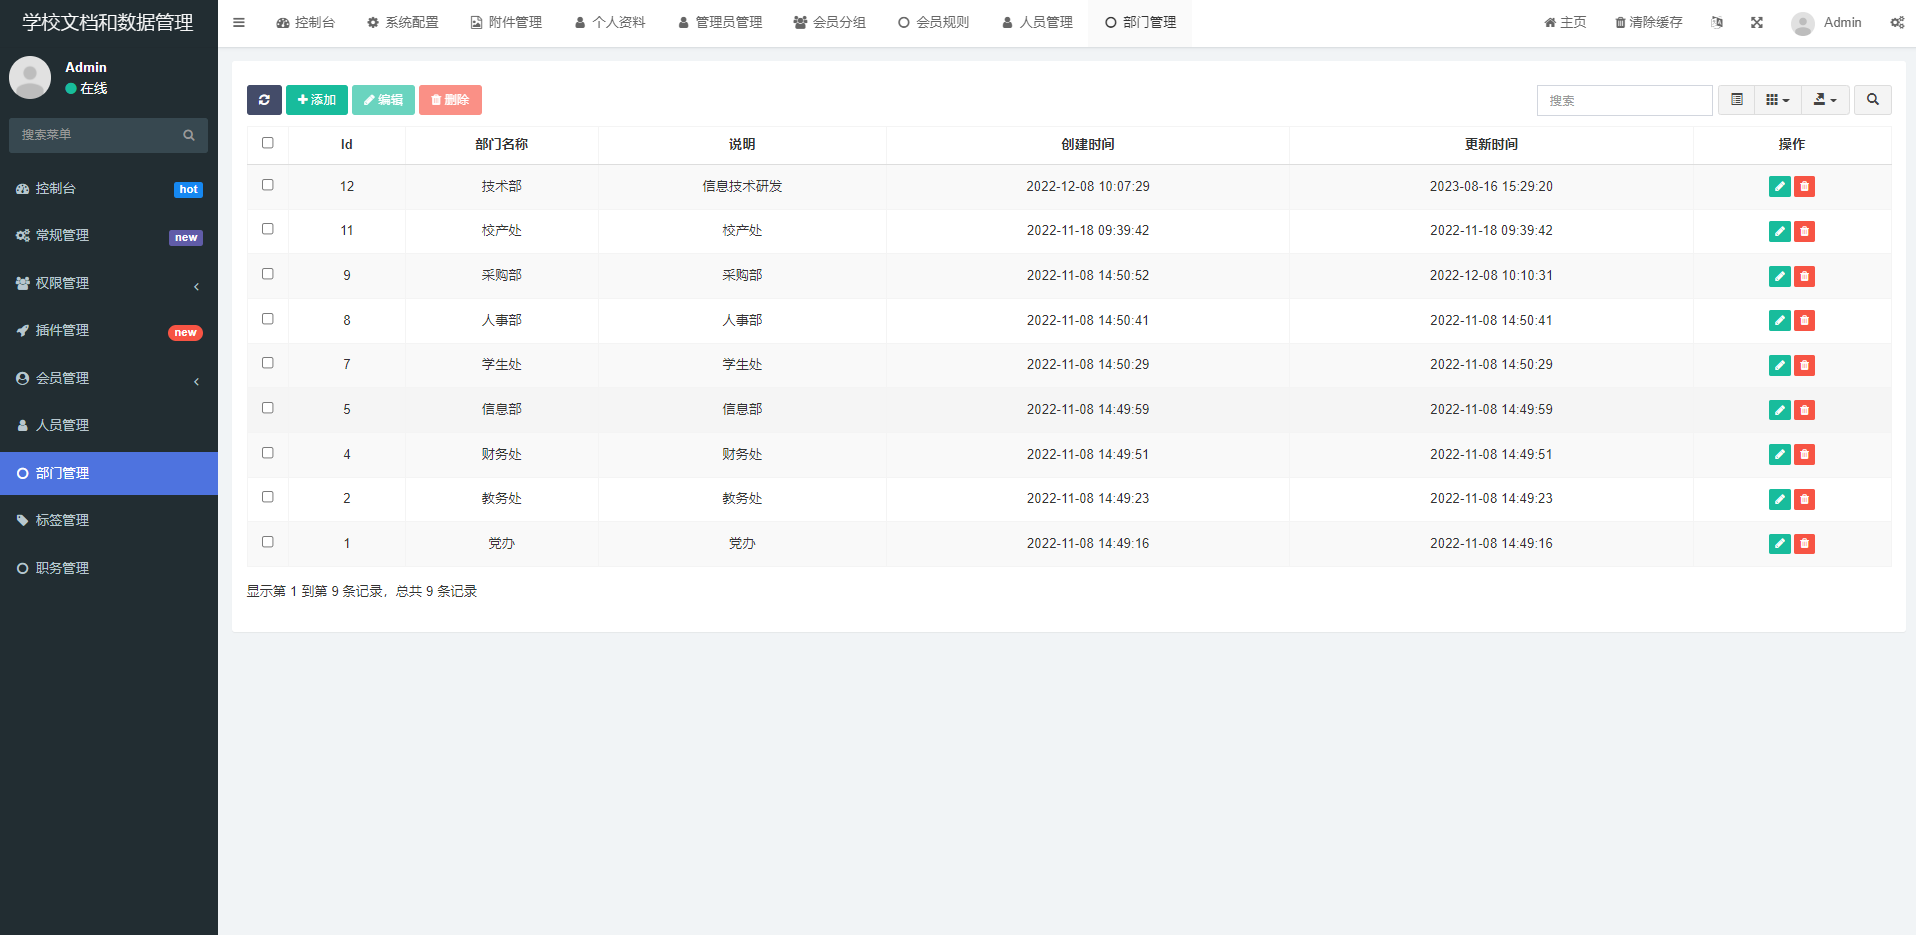Toggle fullscreen mode icon in header
The image size is (1916, 935).
pyautogui.click(x=1757, y=22)
